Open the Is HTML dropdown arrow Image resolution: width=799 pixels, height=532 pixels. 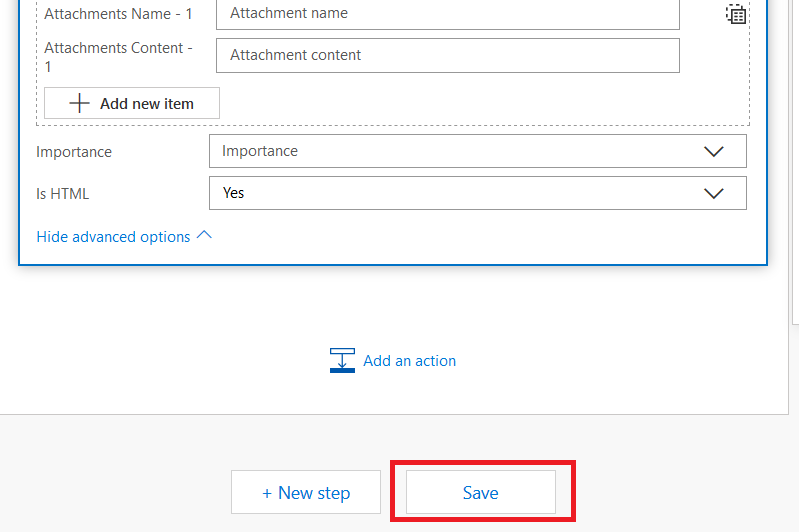(x=714, y=193)
